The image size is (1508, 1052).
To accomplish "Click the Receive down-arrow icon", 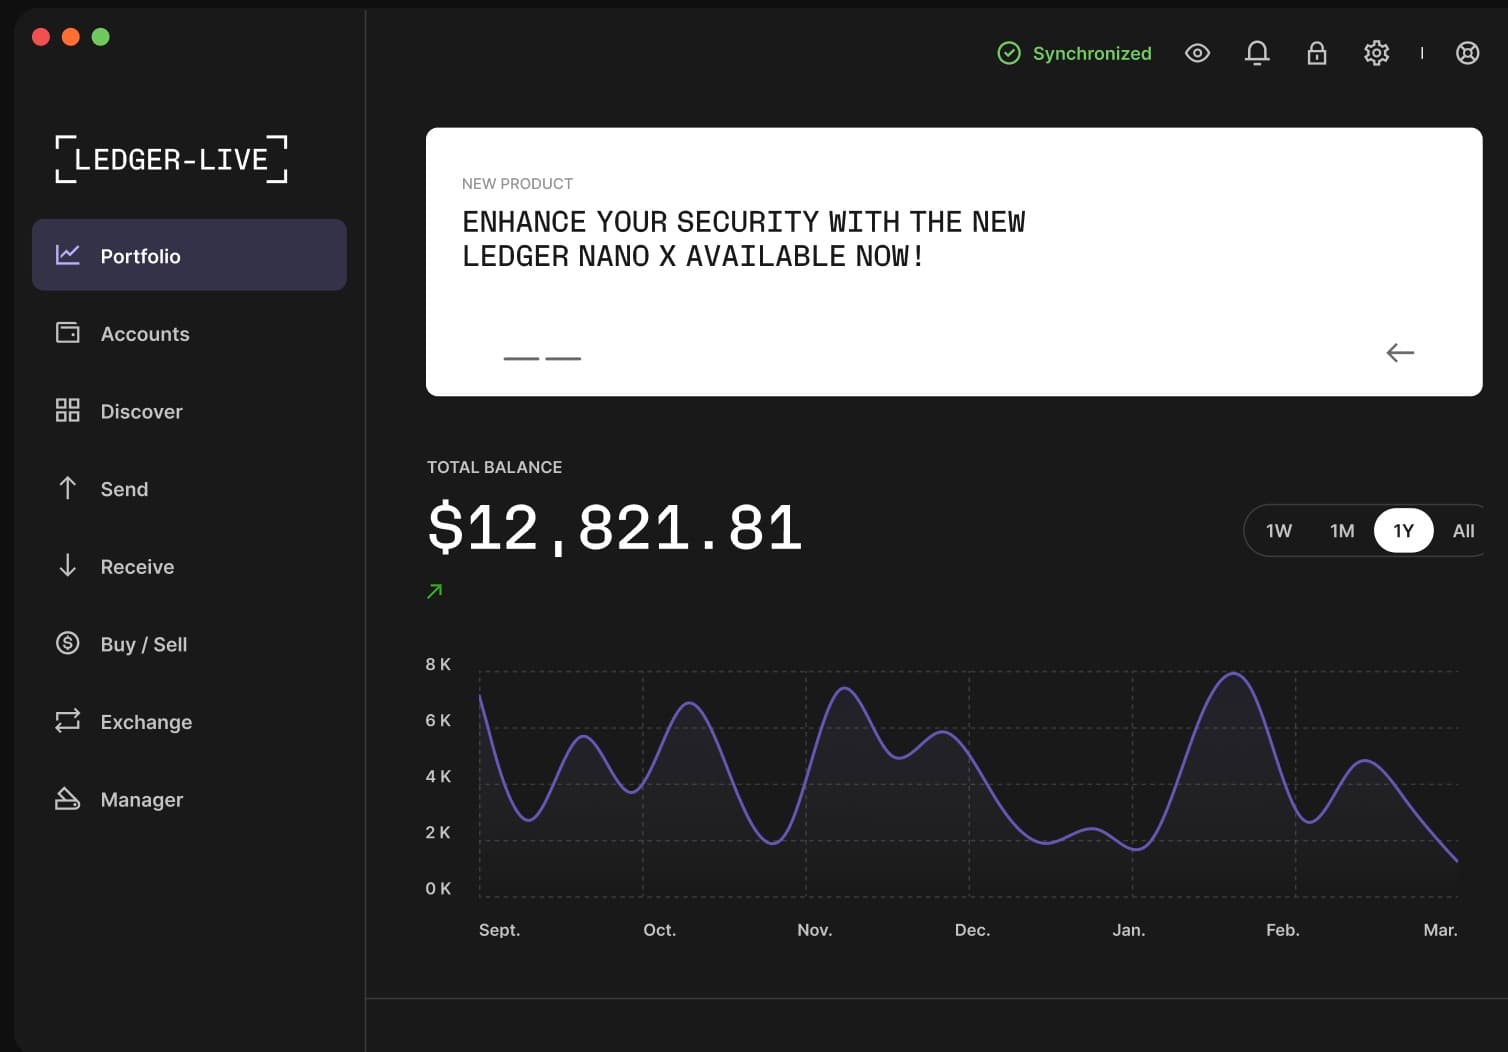I will tap(67, 566).
